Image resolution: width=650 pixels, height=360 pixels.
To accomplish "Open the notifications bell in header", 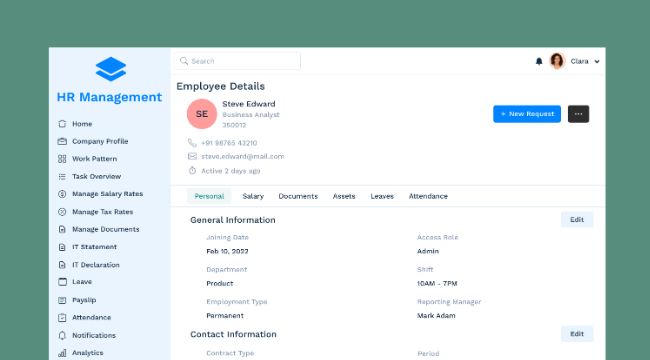I will [539, 61].
